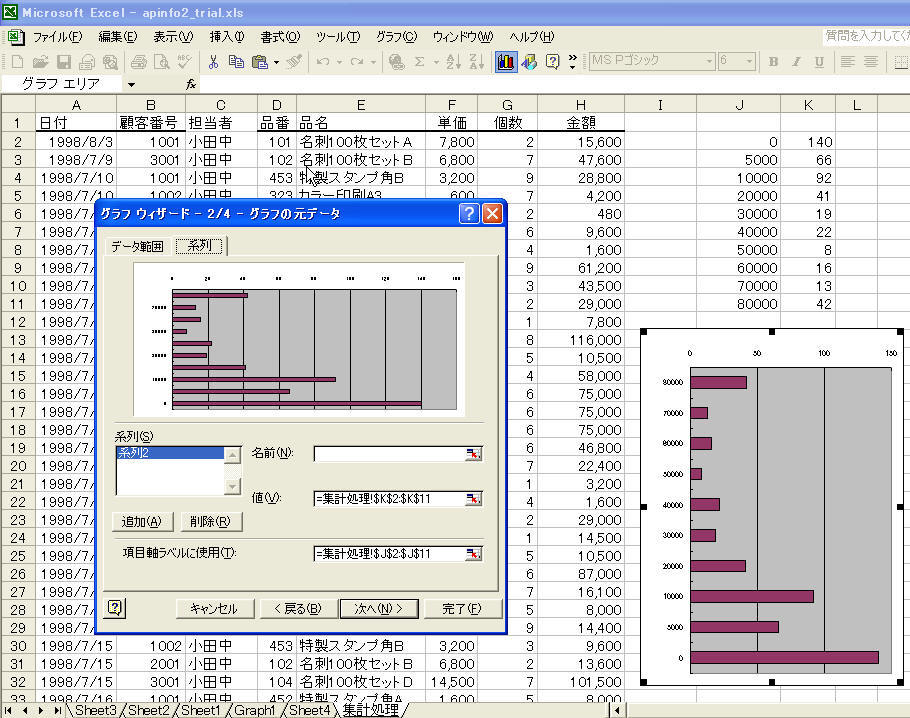The image size is (910, 718).
Task: Click the AutoSum sigma icon
Action: [x=419, y=62]
